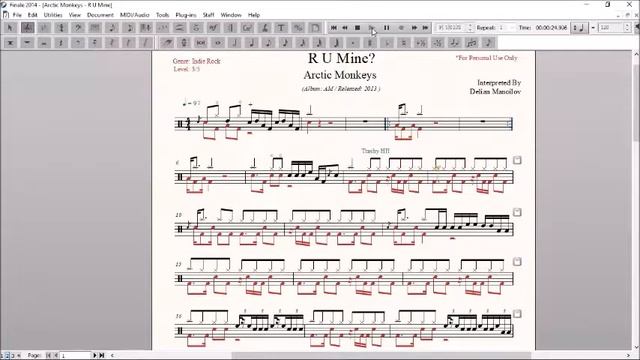640x360 pixels.
Task: Choose the tie tool
Action: [455, 42]
